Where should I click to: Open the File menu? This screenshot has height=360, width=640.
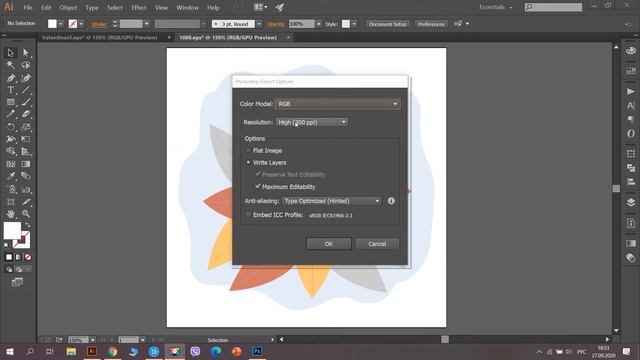[x=28, y=8]
